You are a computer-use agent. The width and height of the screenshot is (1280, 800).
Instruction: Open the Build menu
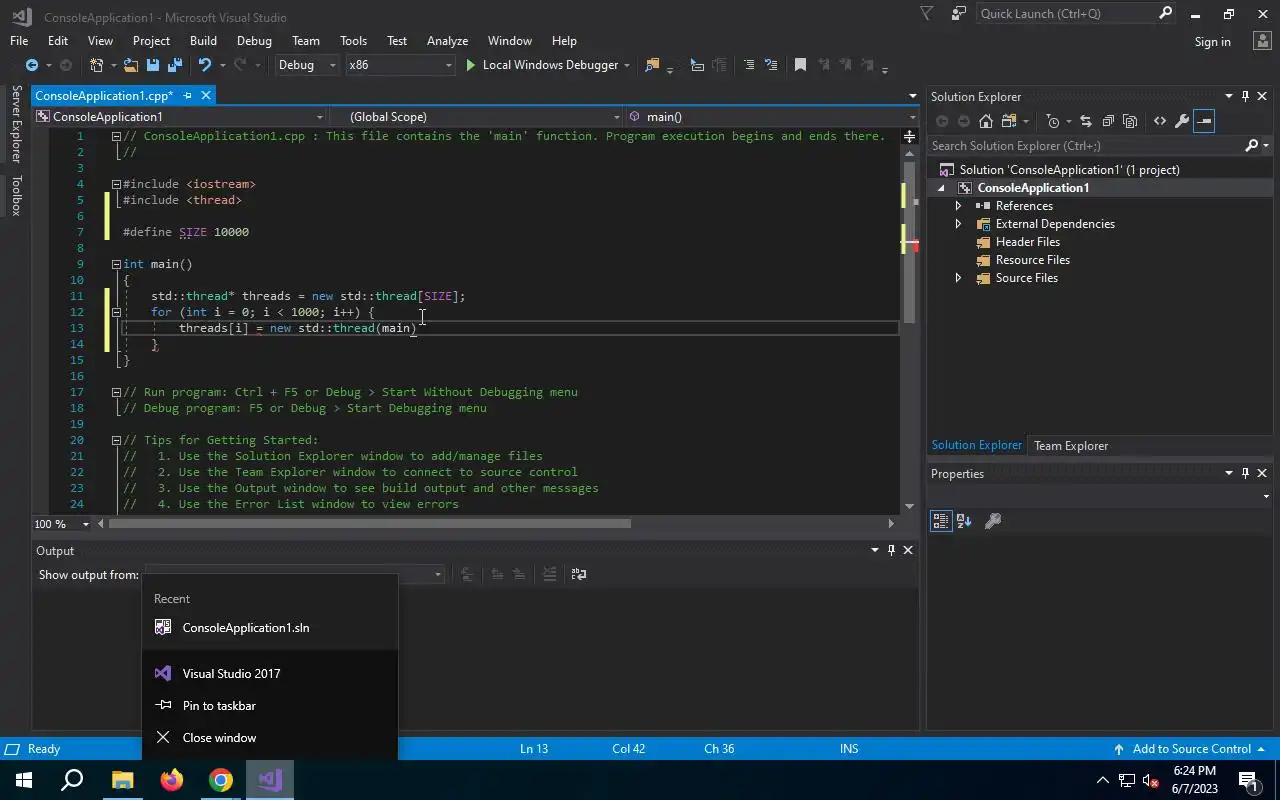pos(203,41)
